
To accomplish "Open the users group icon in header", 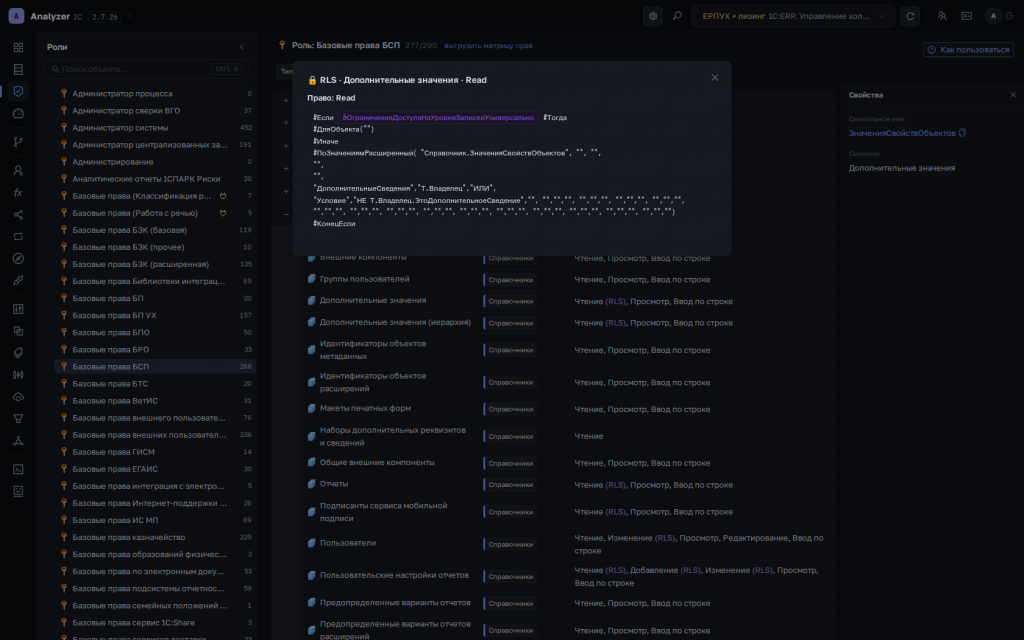I will click(x=942, y=16).
